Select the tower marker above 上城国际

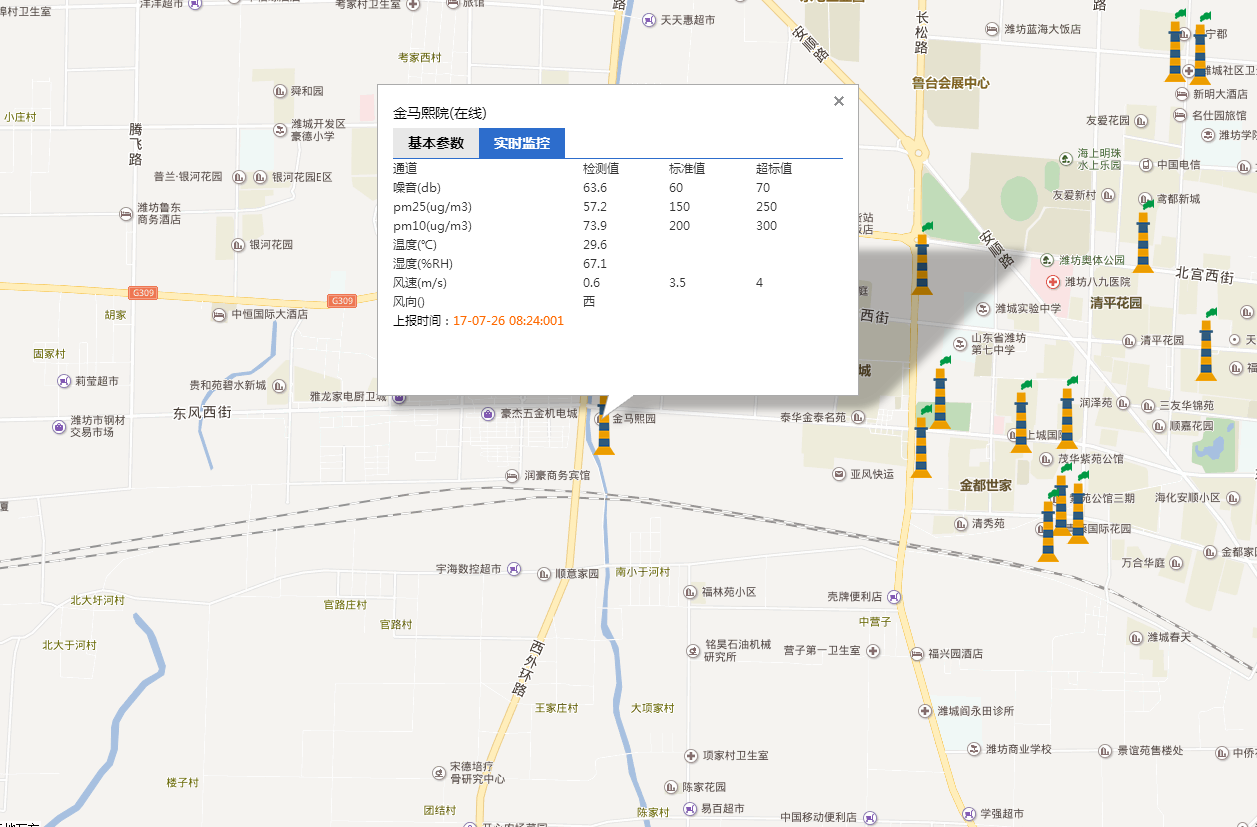point(1021,420)
